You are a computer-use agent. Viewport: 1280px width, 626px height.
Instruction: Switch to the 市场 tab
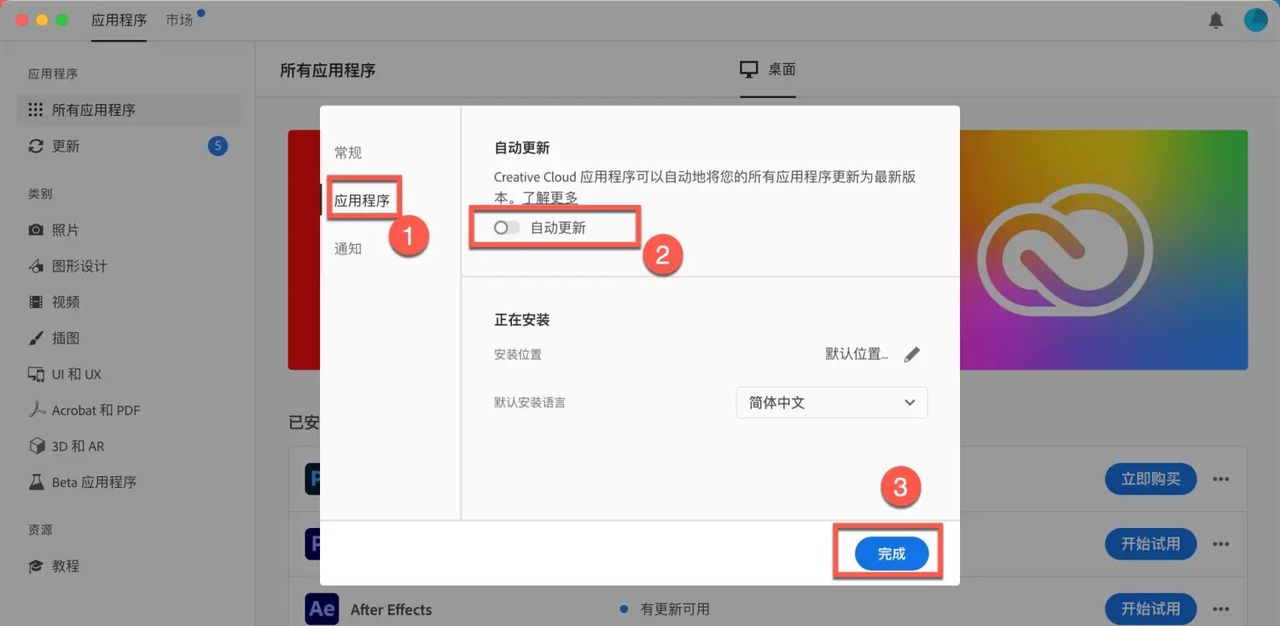tap(179, 18)
